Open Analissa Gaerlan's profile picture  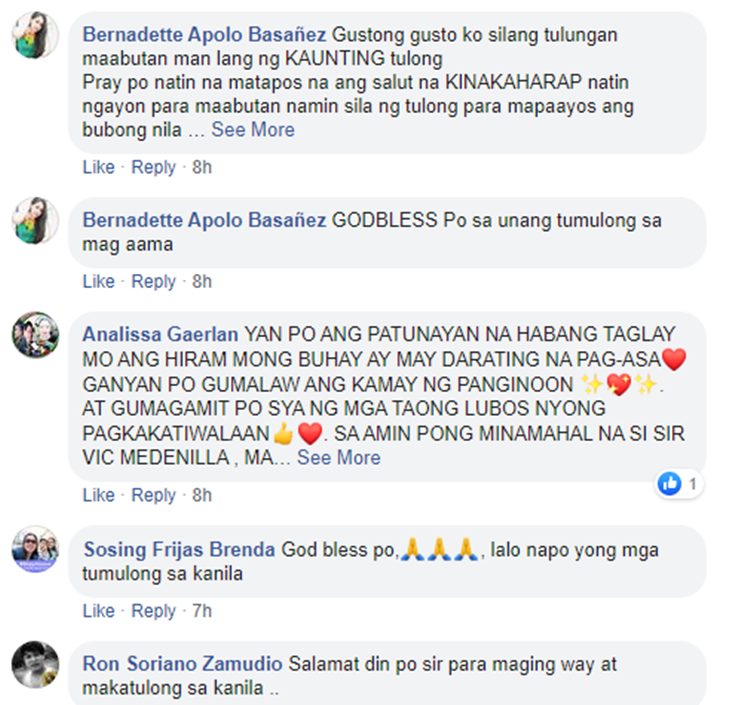coord(35,335)
